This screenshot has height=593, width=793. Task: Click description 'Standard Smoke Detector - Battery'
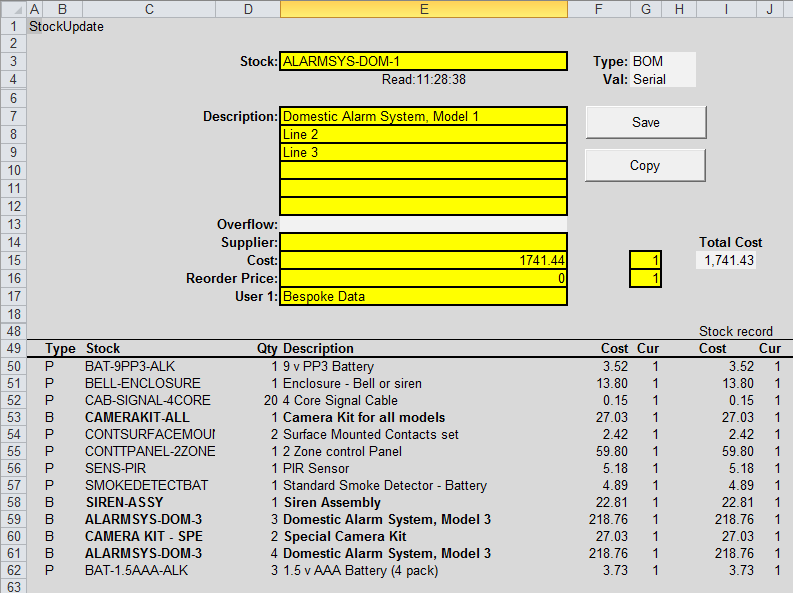click(385, 485)
